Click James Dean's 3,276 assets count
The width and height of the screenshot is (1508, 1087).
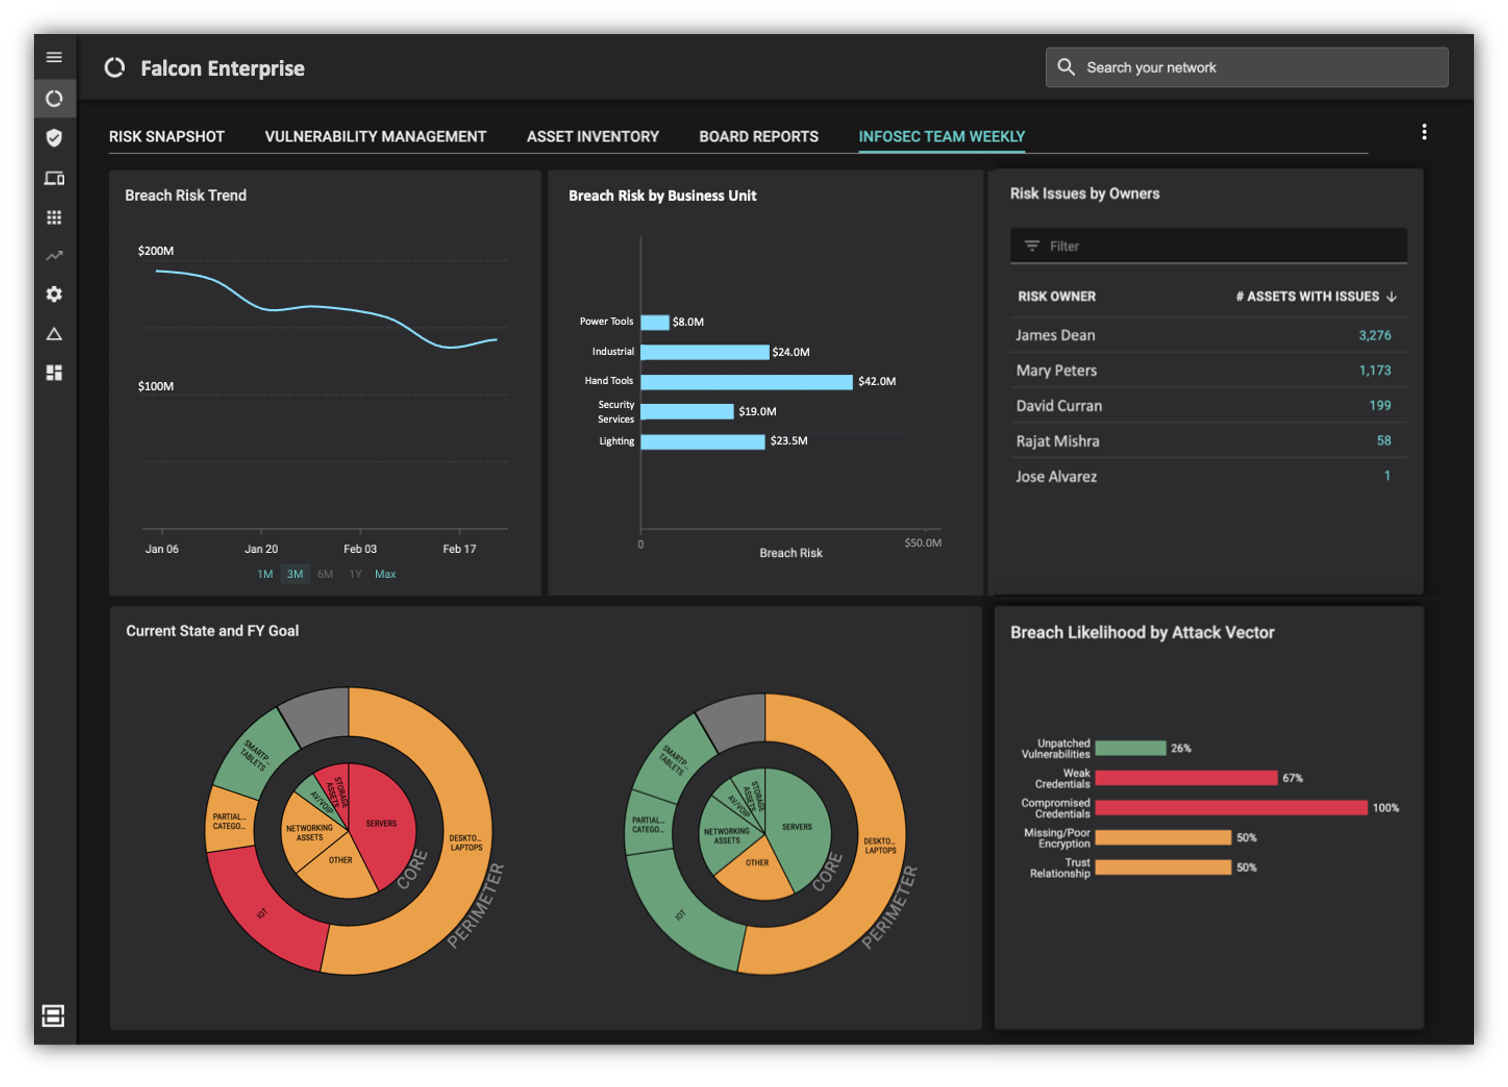tap(1375, 335)
